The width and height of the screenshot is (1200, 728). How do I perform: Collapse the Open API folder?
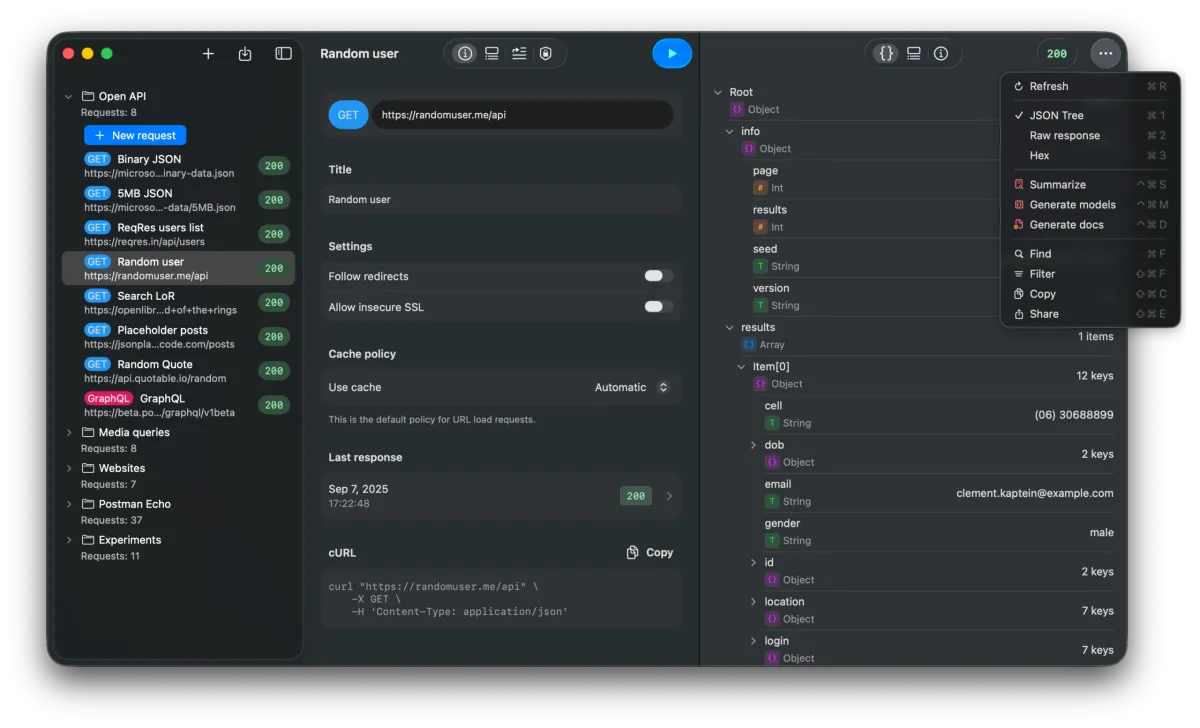[68, 95]
